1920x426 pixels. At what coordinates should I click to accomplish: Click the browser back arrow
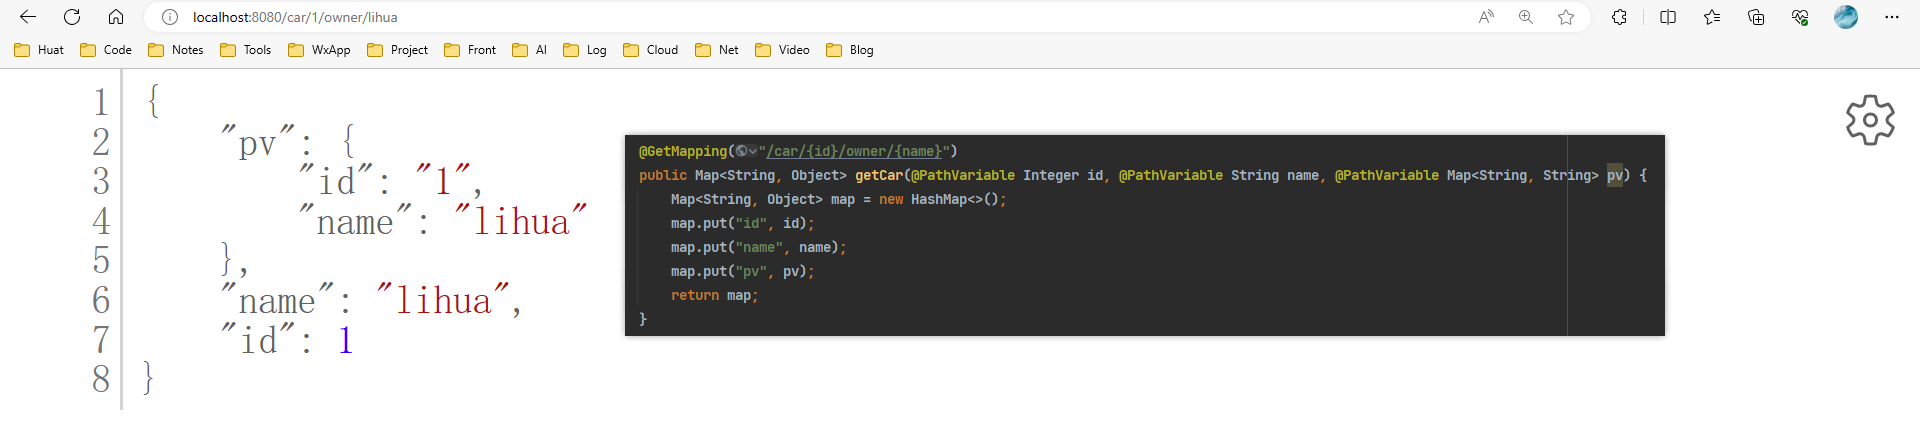tap(28, 17)
